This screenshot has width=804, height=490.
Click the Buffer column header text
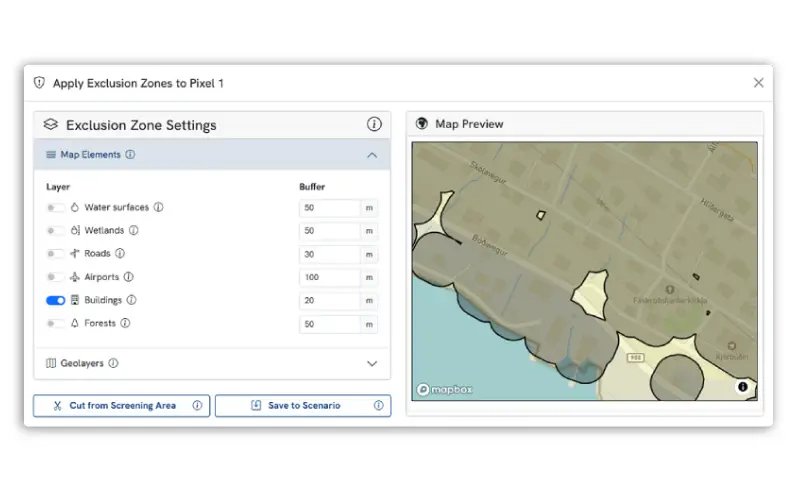pos(312,187)
